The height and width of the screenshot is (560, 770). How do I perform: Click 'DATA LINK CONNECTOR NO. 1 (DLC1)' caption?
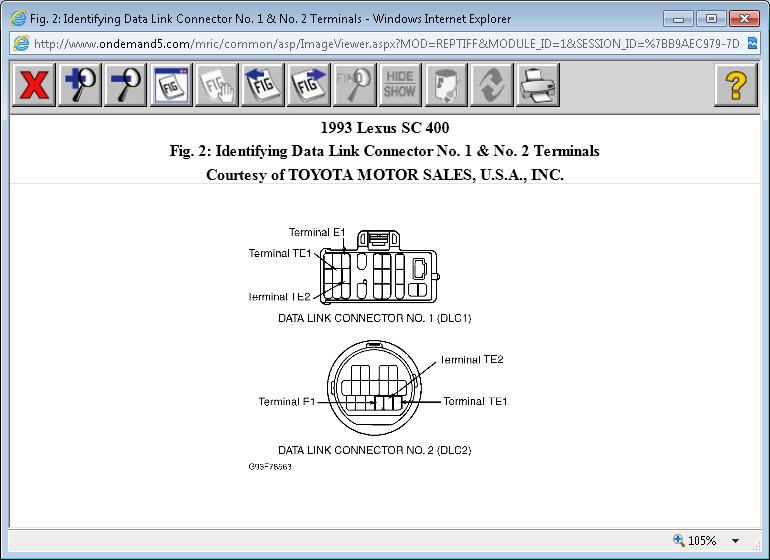coord(375,318)
